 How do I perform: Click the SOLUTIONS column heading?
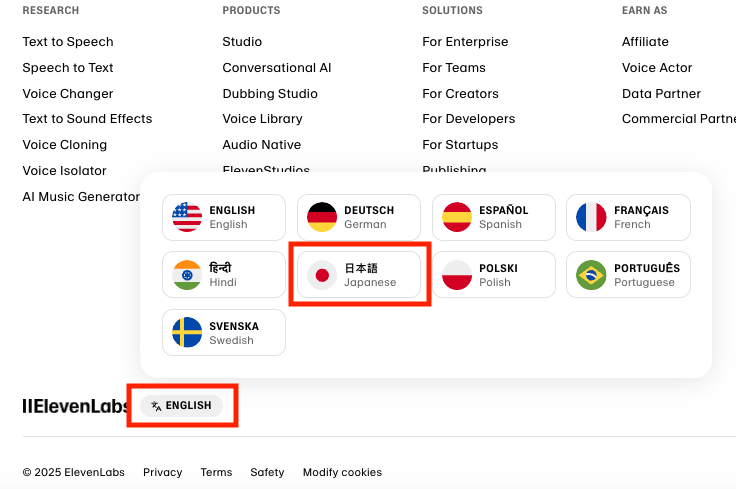coord(452,10)
